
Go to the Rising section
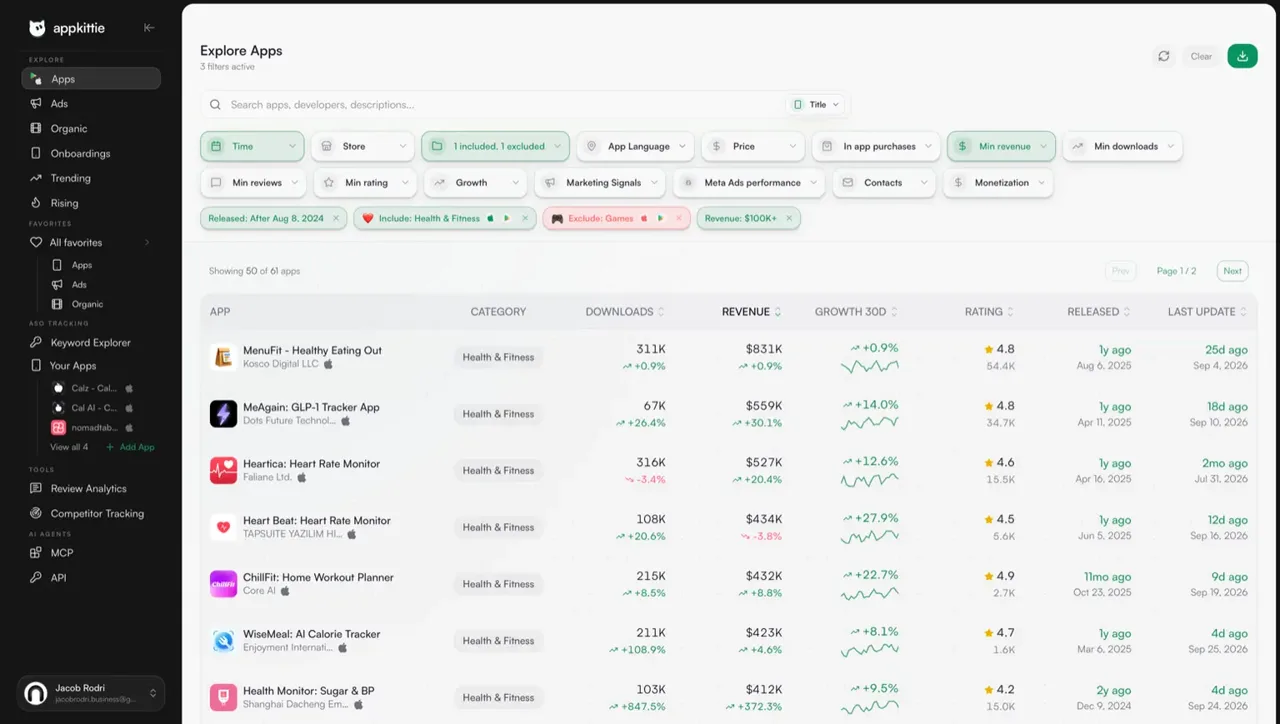[x=91, y=203]
